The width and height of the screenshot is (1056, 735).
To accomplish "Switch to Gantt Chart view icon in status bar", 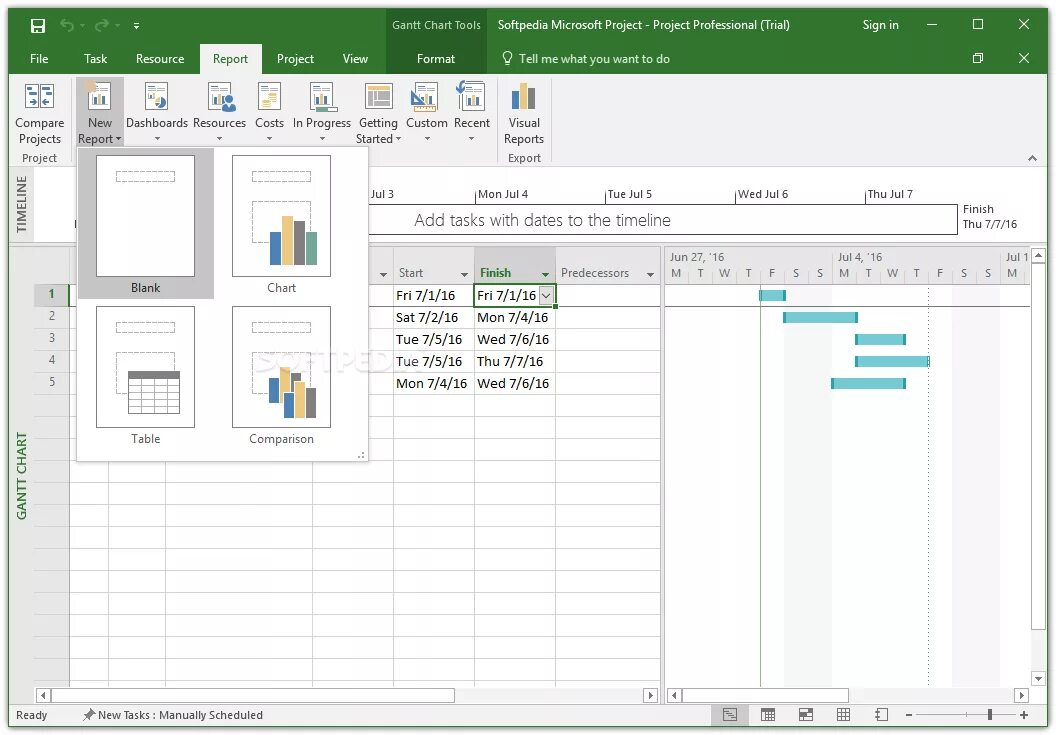I will 730,715.
